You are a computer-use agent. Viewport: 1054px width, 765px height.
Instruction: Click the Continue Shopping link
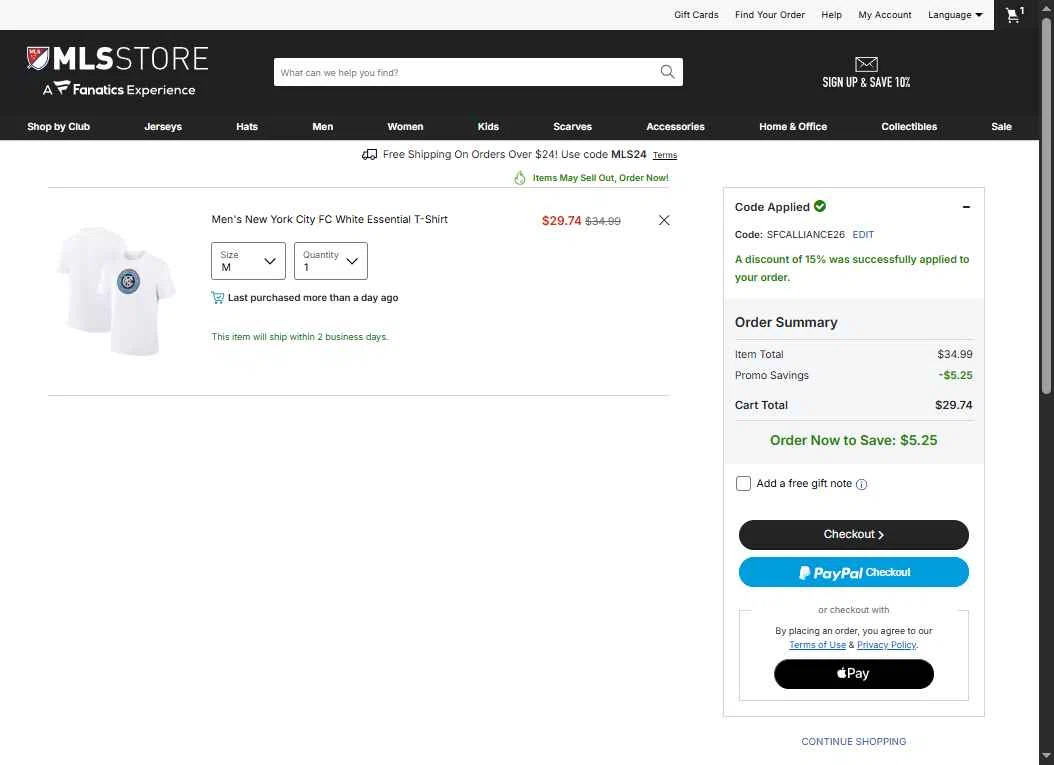pos(854,741)
